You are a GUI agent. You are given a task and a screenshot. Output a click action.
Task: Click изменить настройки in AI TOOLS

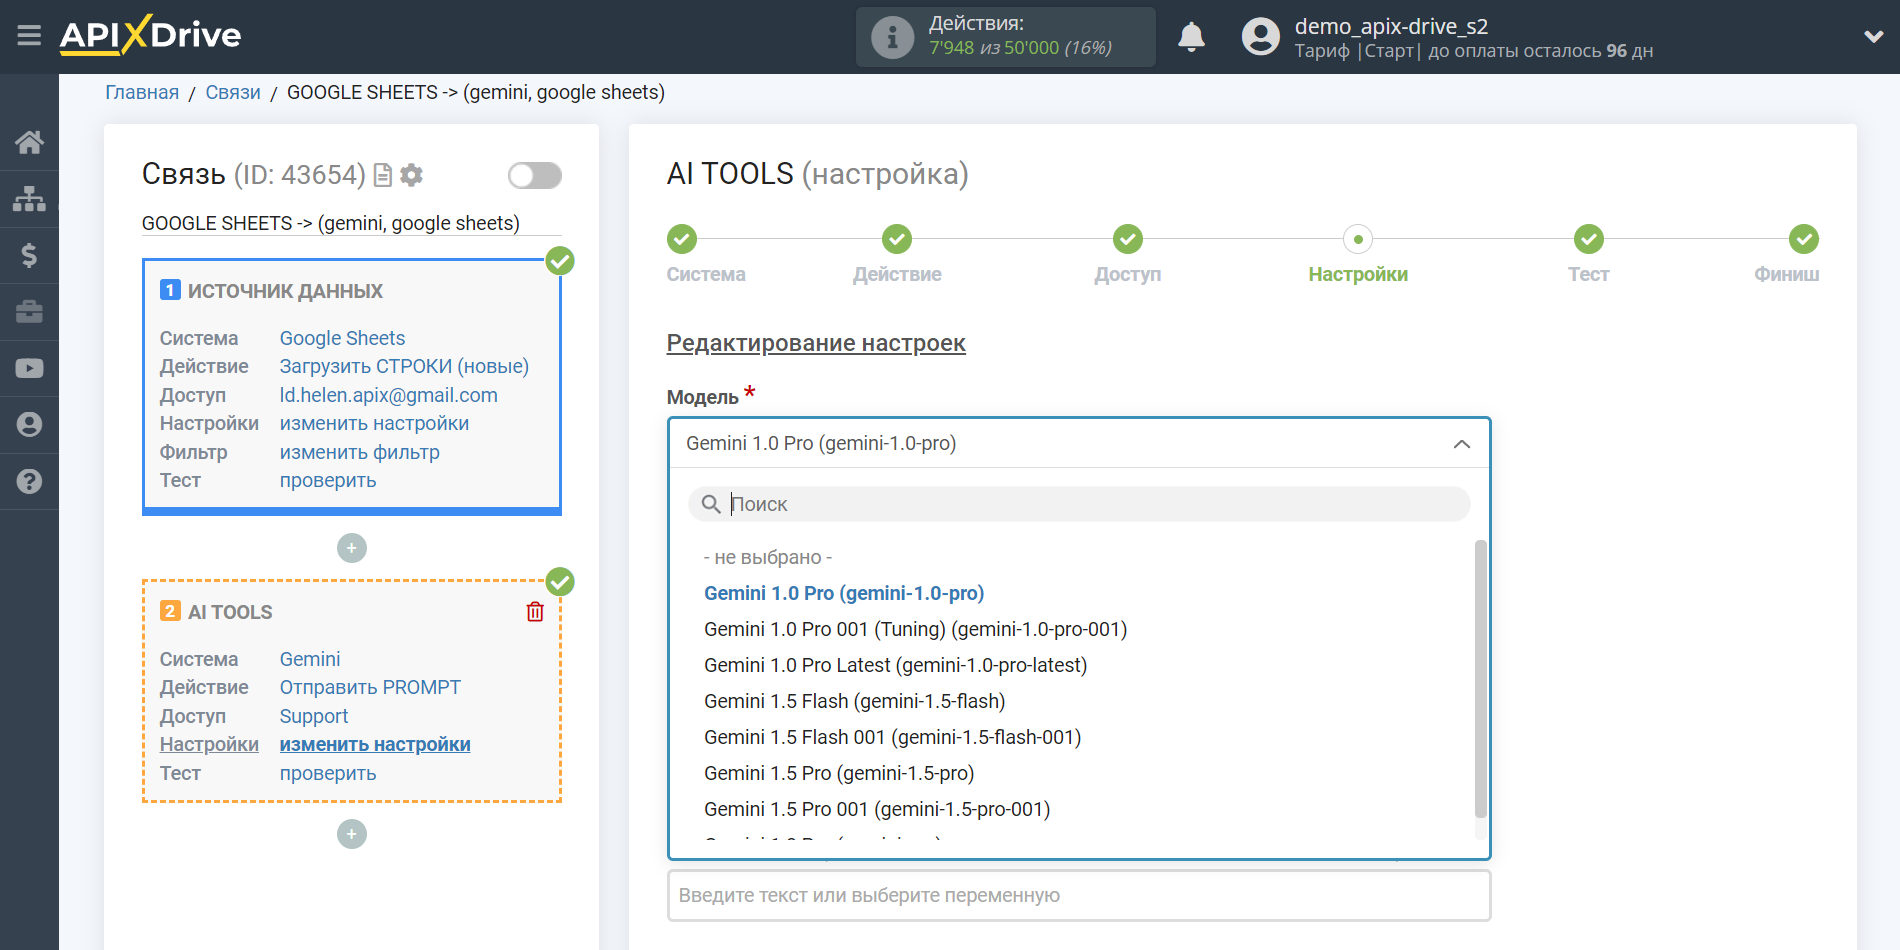click(375, 744)
